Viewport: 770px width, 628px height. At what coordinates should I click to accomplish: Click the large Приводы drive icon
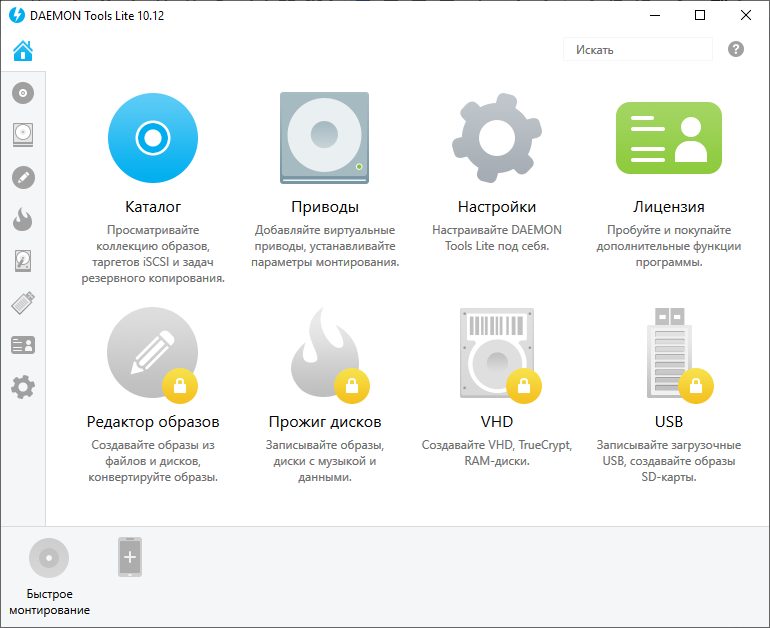click(x=325, y=138)
